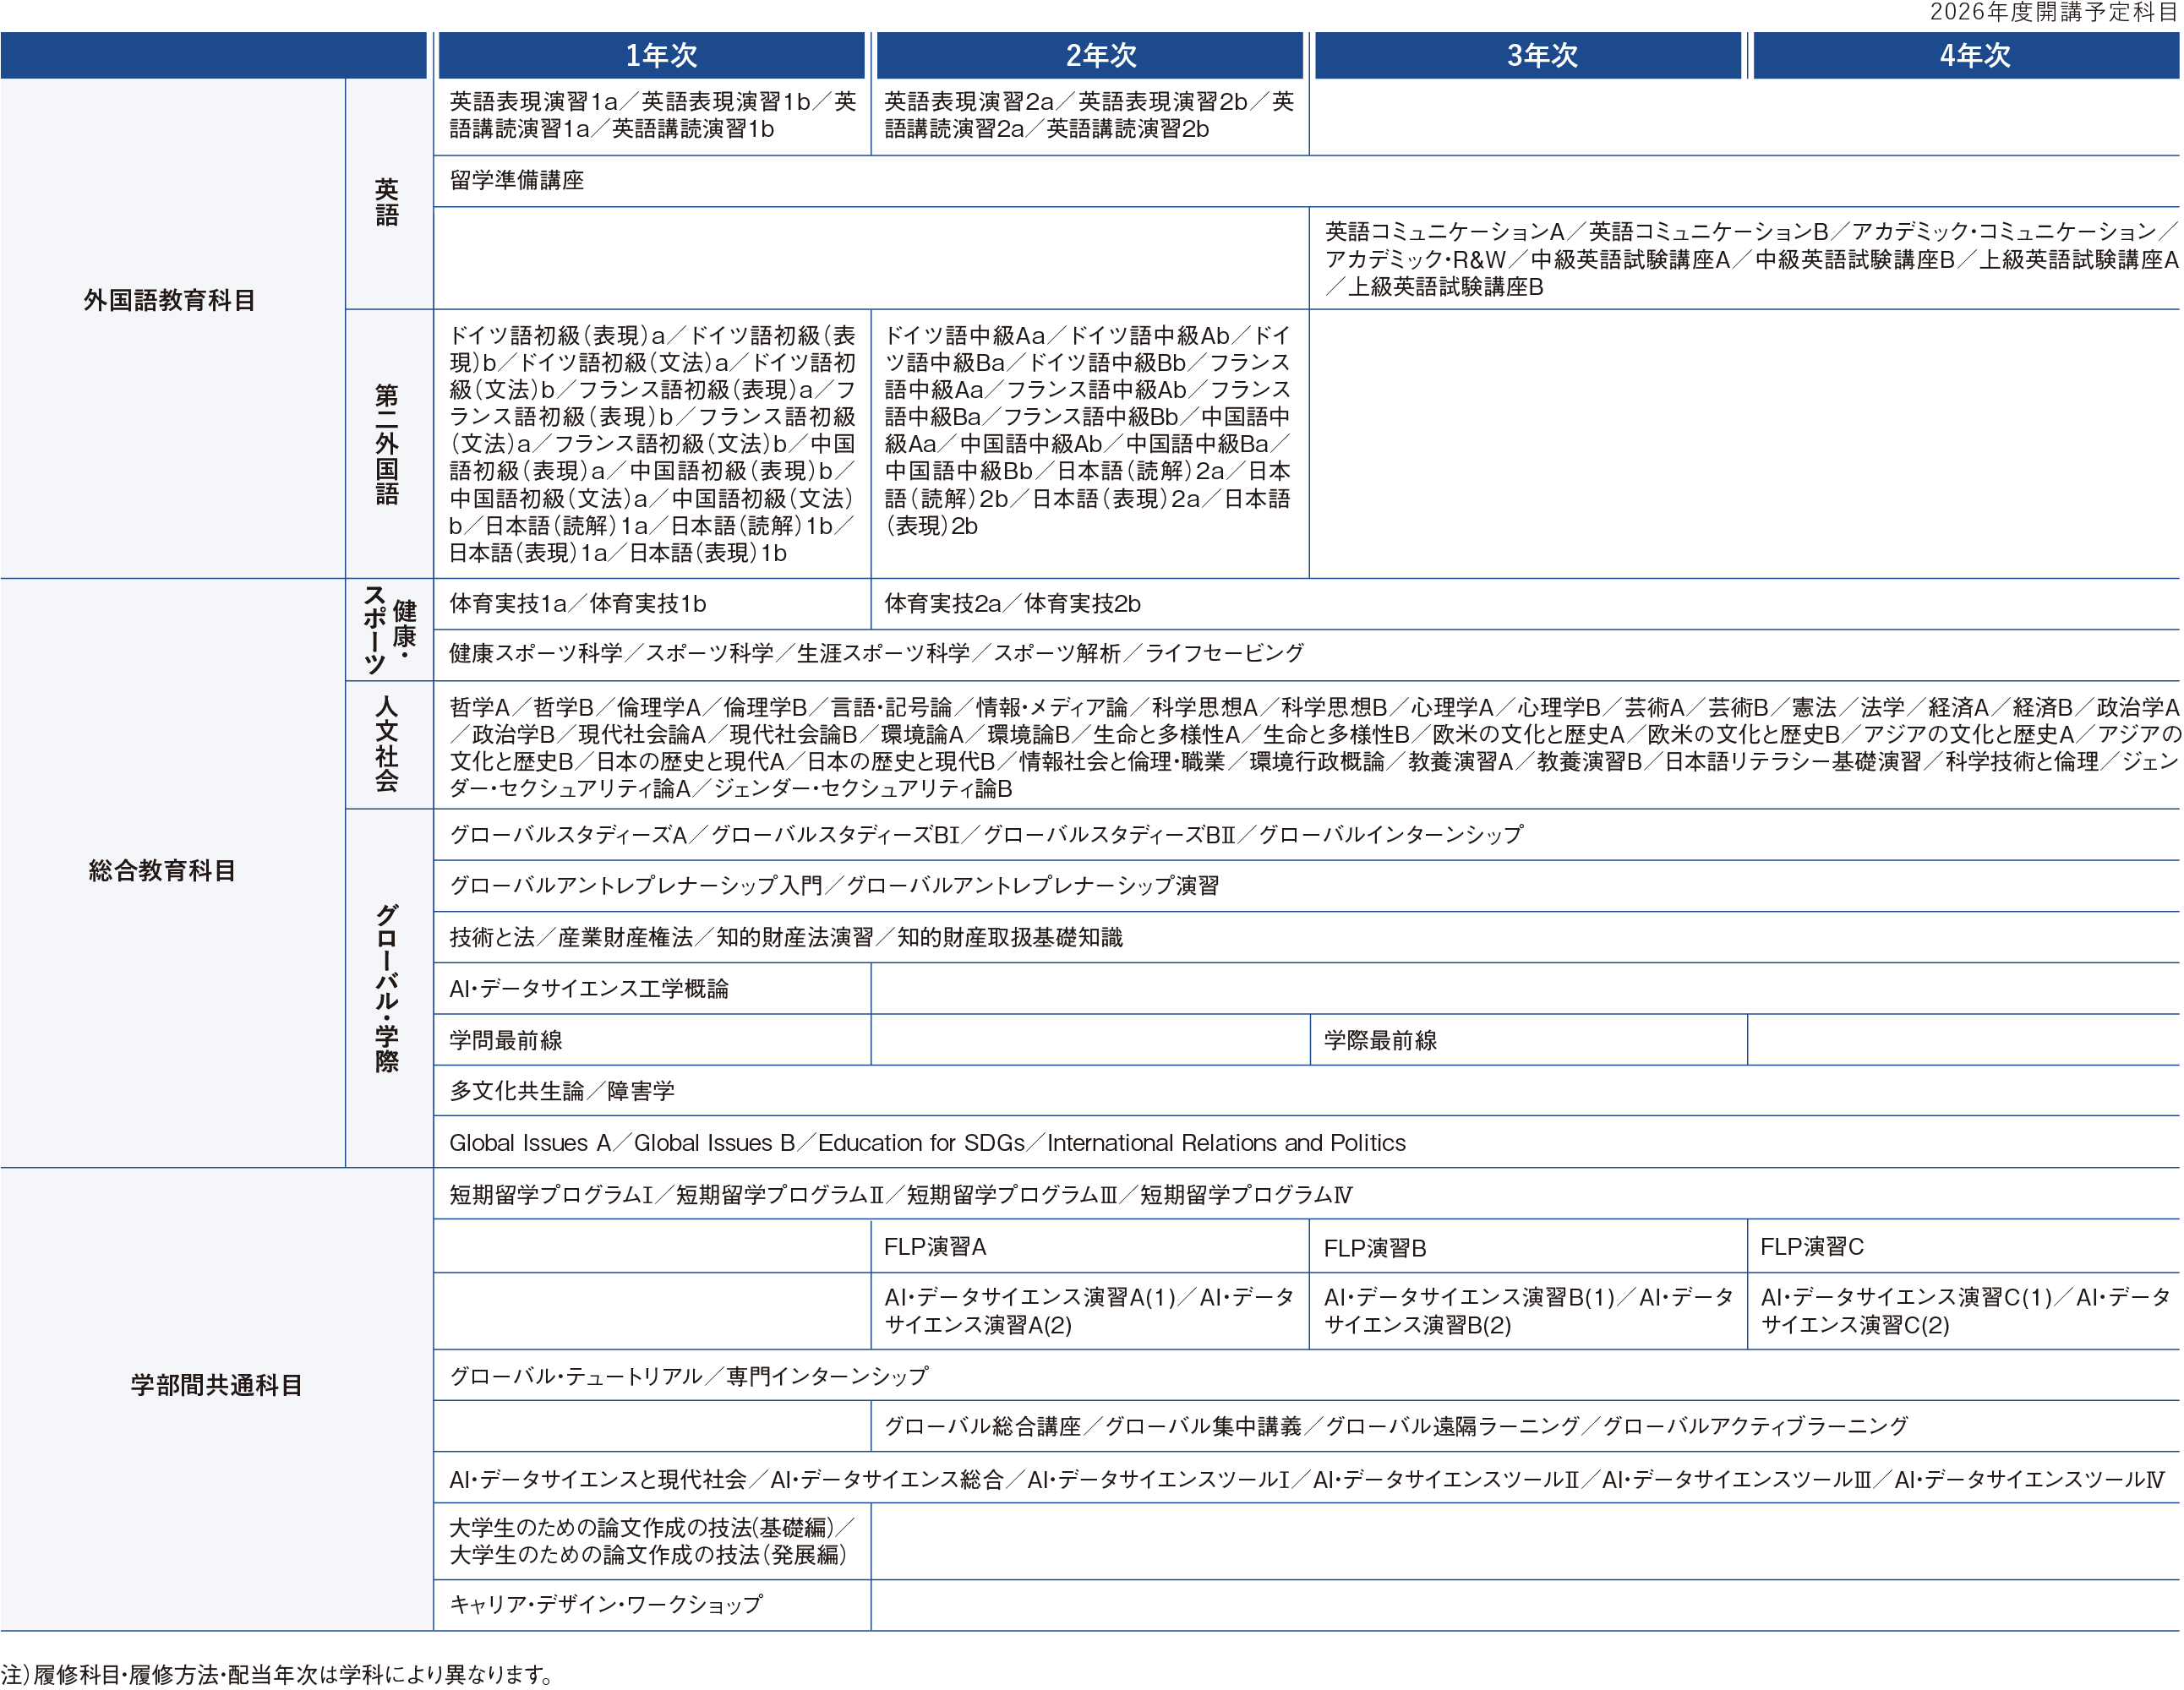2184x1690 pixels.
Task: Click the 学際最前線 cell
Action: pos(1528,1040)
